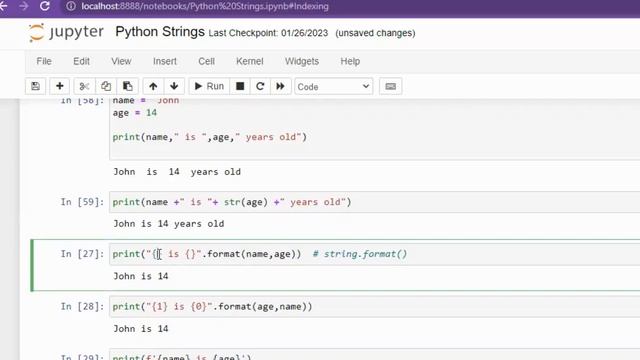Interrupt the kernel with the stop icon
Screen dimensions: 640x360
point(240,86)
